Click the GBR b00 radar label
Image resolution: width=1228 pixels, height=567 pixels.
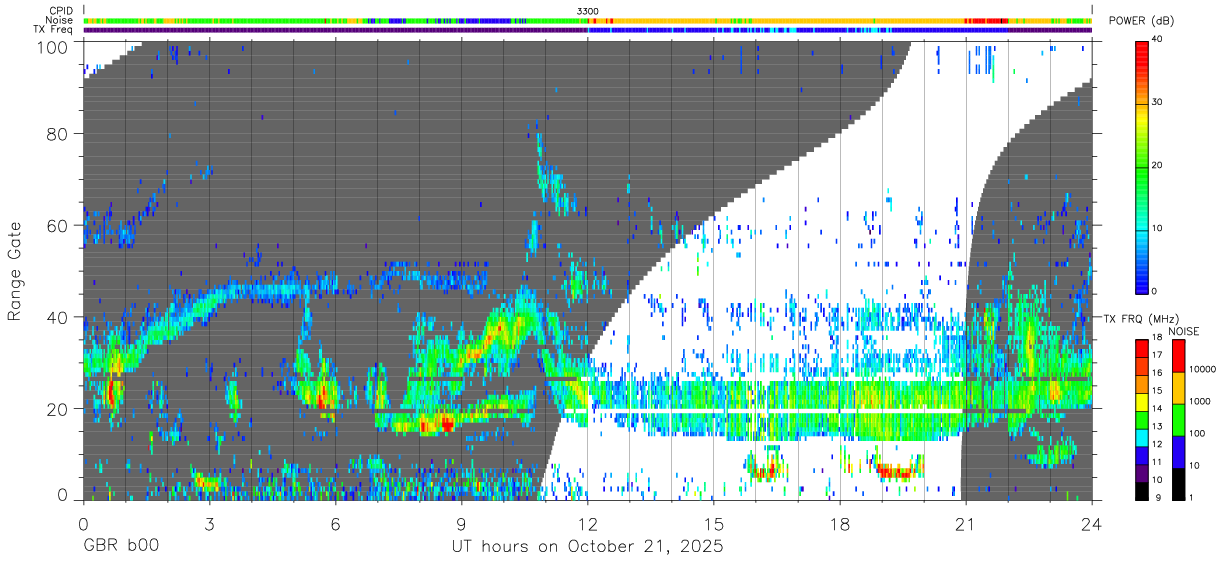(120, 547)
